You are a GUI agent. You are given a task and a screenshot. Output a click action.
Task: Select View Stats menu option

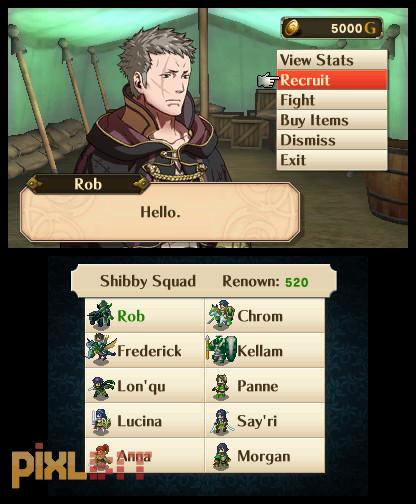tap(332, 60)
